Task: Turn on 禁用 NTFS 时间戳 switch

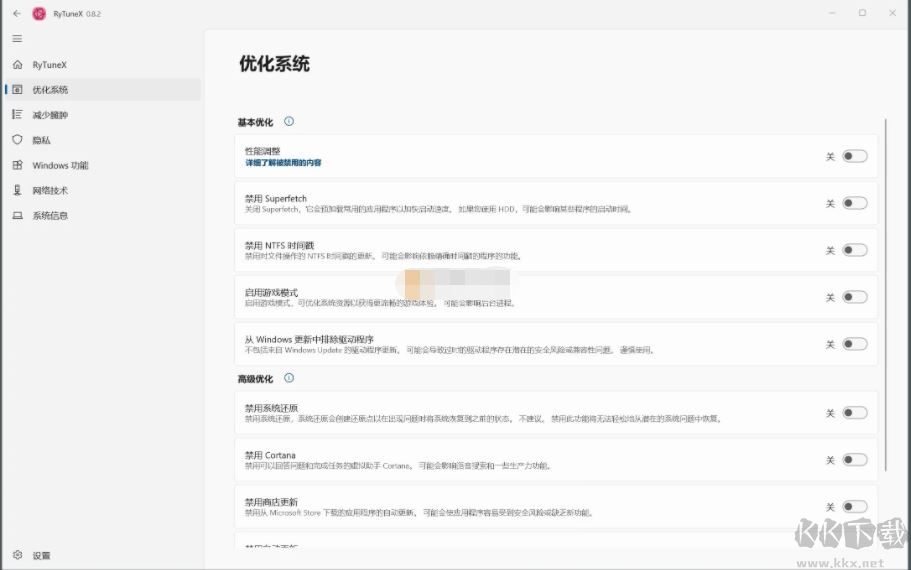Action: tap(855, 250)
